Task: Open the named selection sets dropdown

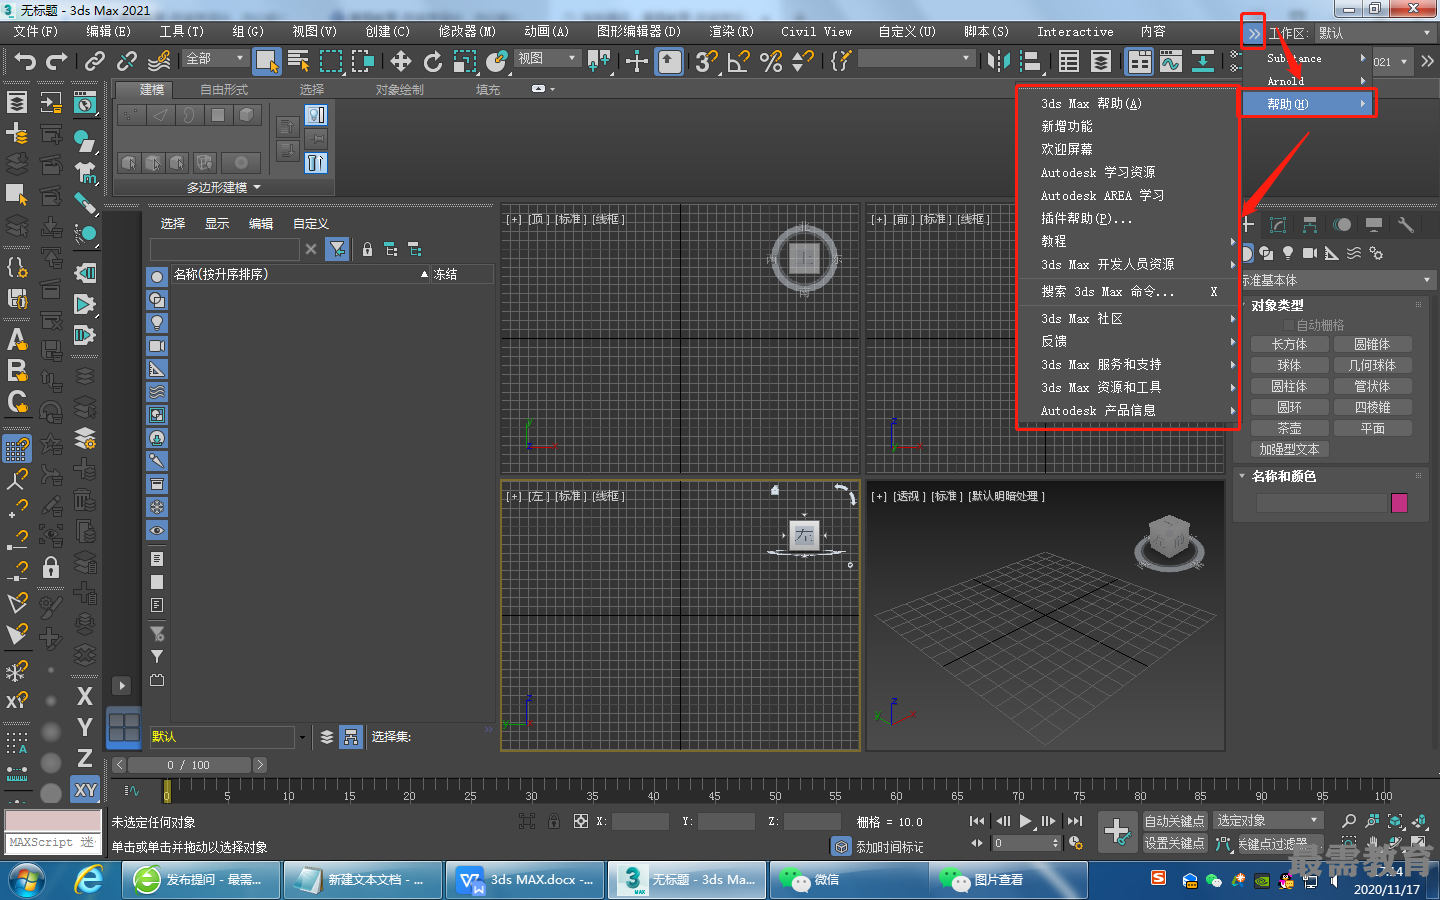Action: [x=916, y=59]
